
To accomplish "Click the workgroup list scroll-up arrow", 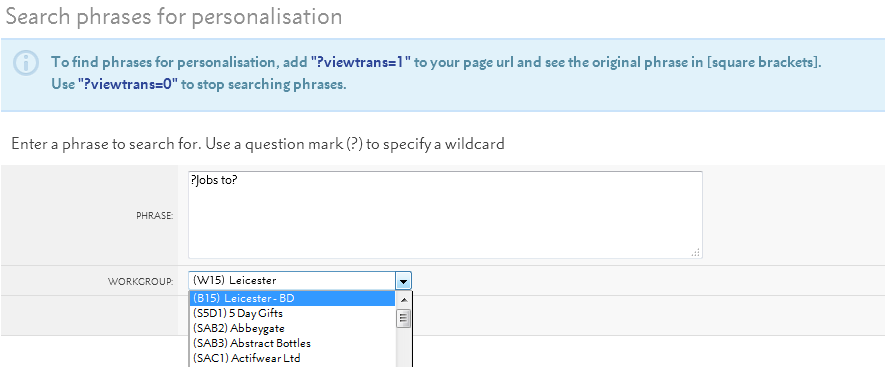I will tap(404, 299).
